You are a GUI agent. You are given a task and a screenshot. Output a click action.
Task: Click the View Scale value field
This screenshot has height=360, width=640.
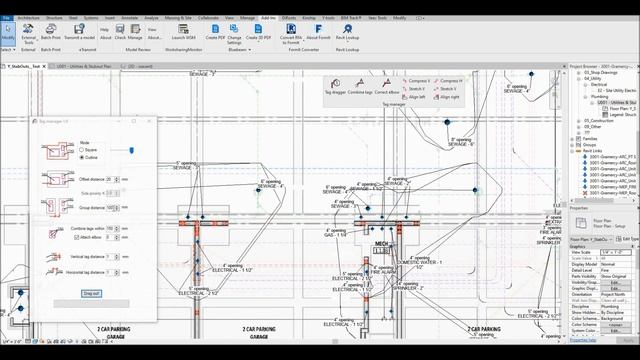coord(616,252)
